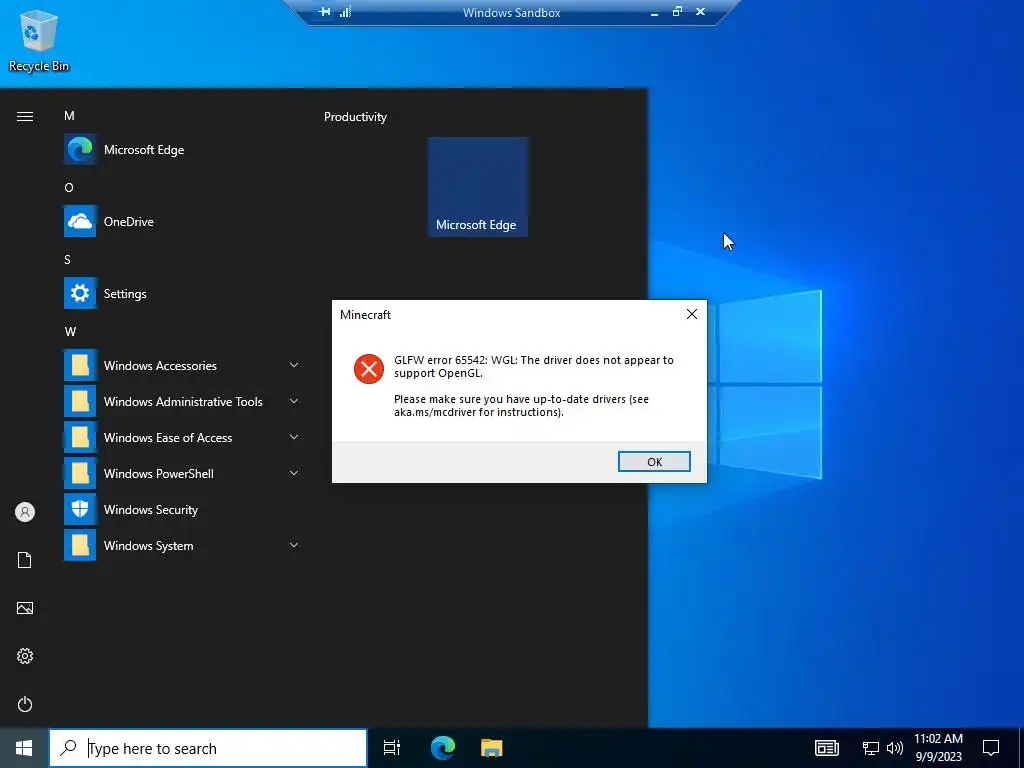The width and height of the screenshot is (1024, 768).
Task: Open Settings gear in the Start sidebar
Action: pos(25,656)
